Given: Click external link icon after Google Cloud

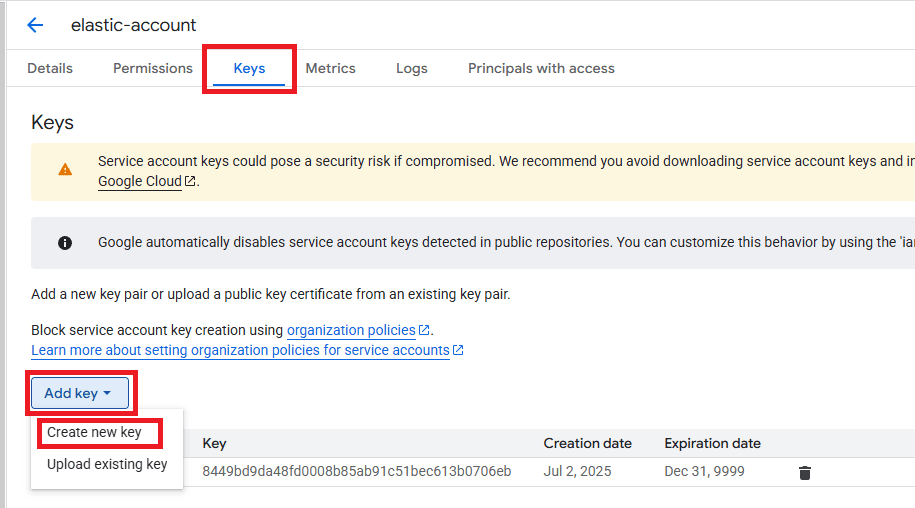Looking at the screenshot, I should (190, 182).
